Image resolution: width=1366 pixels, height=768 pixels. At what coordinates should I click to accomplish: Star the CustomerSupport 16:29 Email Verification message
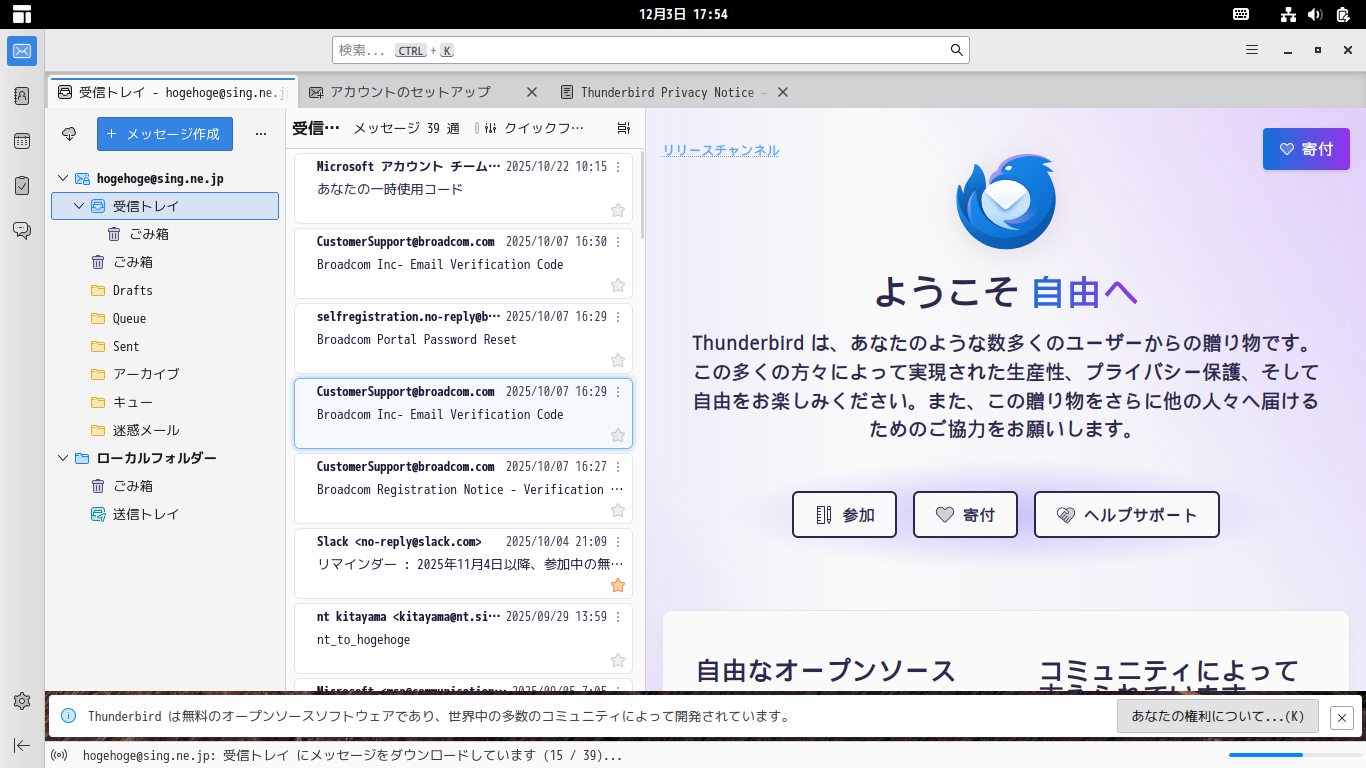[x=618, y=435]
